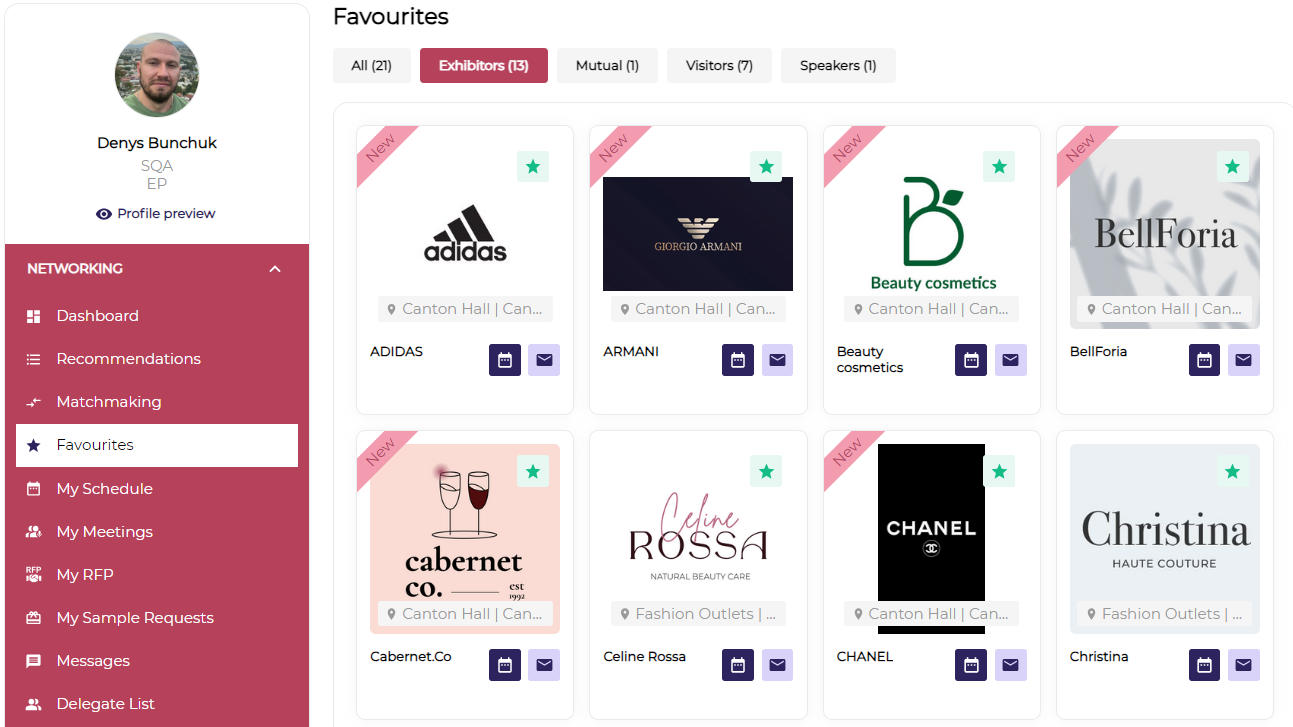Open the Matchmaking sidebar item
Image resolution: width=1293 pixels, height=727 pixels.
(108, 402)
